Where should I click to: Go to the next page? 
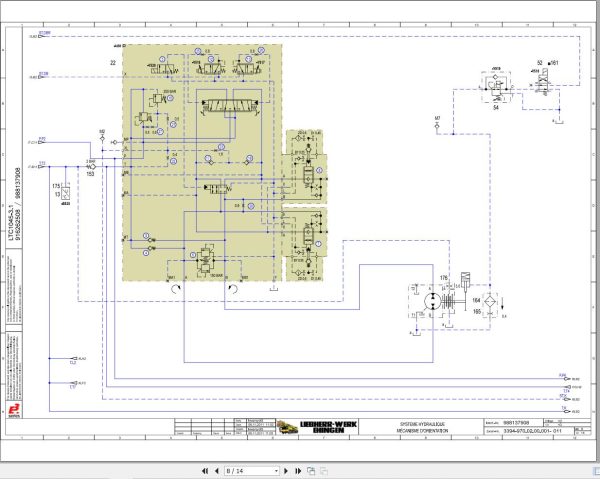pyautogui.click(x=285, y=471)
